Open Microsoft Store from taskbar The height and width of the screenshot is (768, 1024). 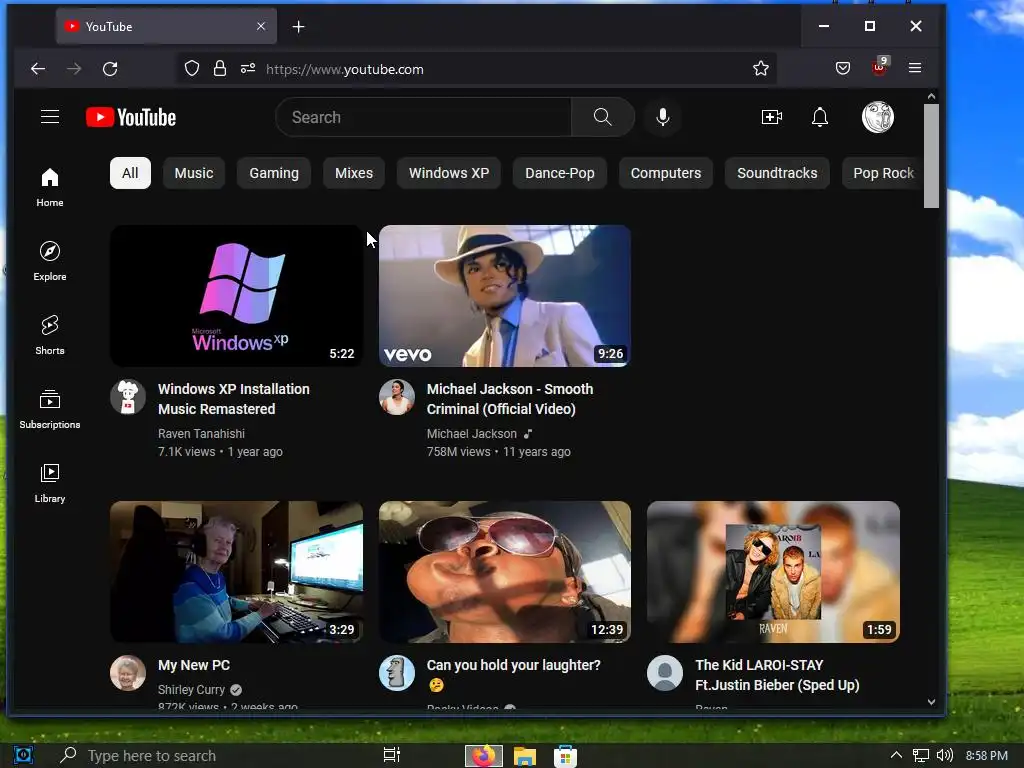click(x=565, y=756)
